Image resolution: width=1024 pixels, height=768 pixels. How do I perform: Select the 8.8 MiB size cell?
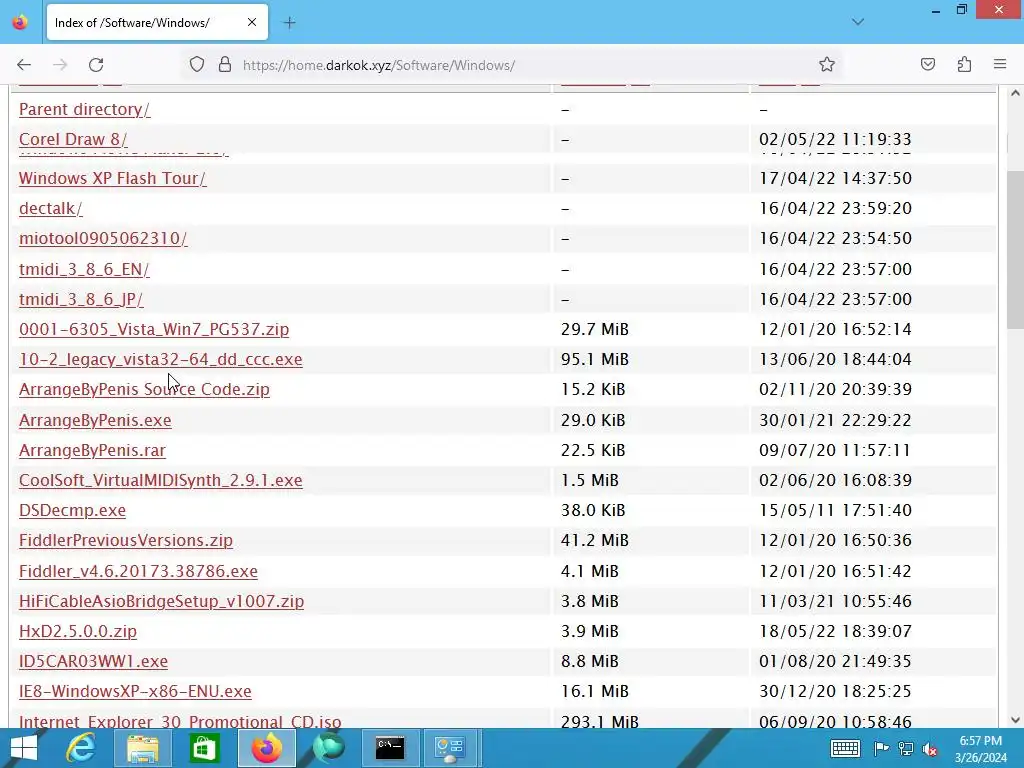coord(590,661)
